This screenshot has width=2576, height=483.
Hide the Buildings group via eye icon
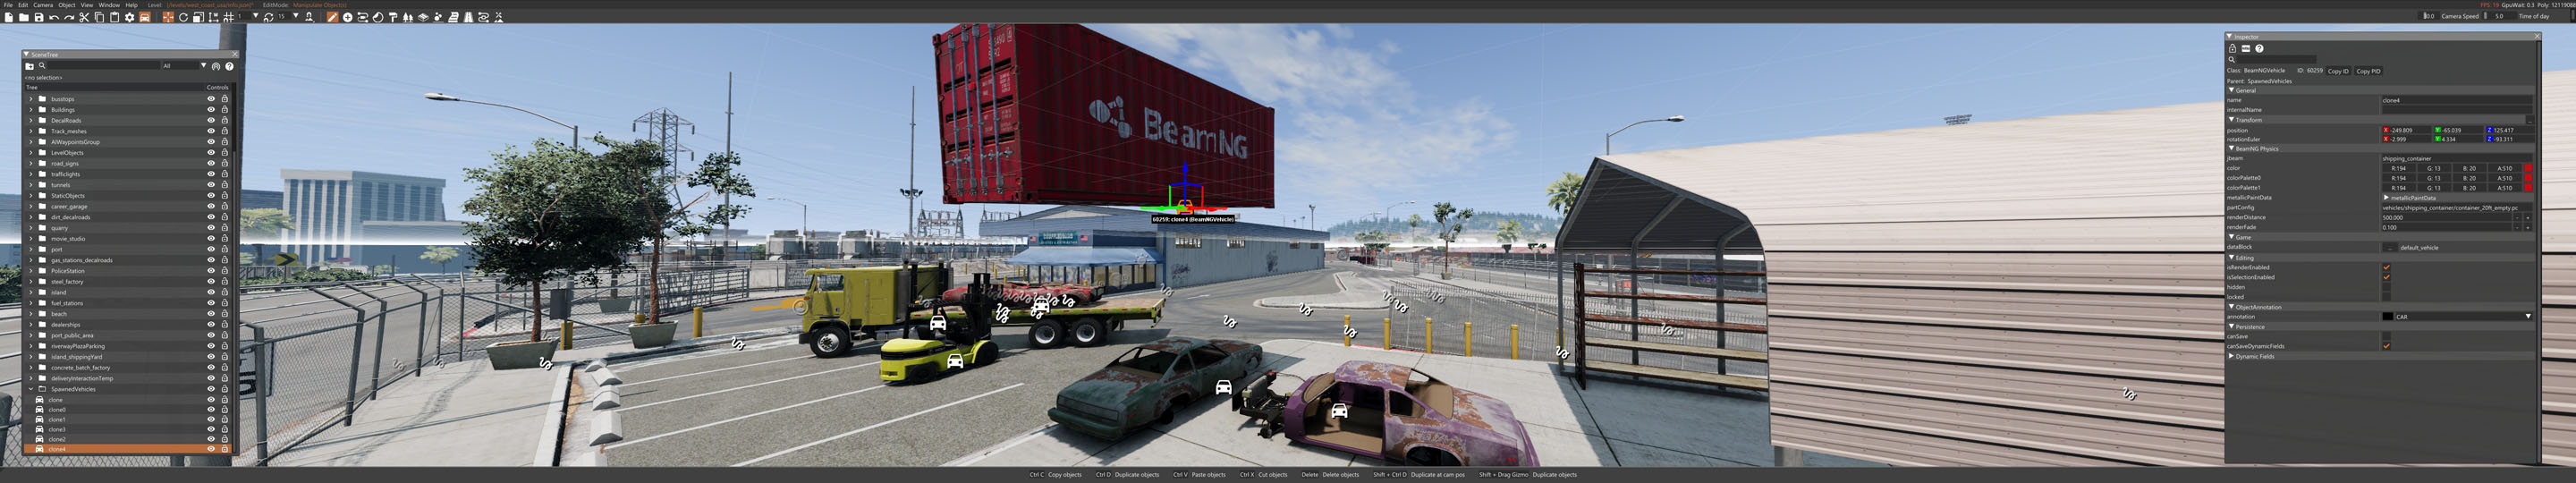(211, 110)
